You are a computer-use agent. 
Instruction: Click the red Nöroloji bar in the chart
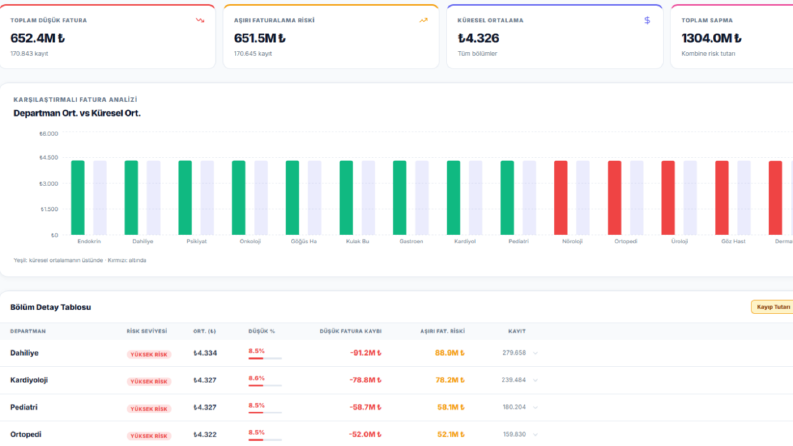pyautogui.click(x=561, y=198)
